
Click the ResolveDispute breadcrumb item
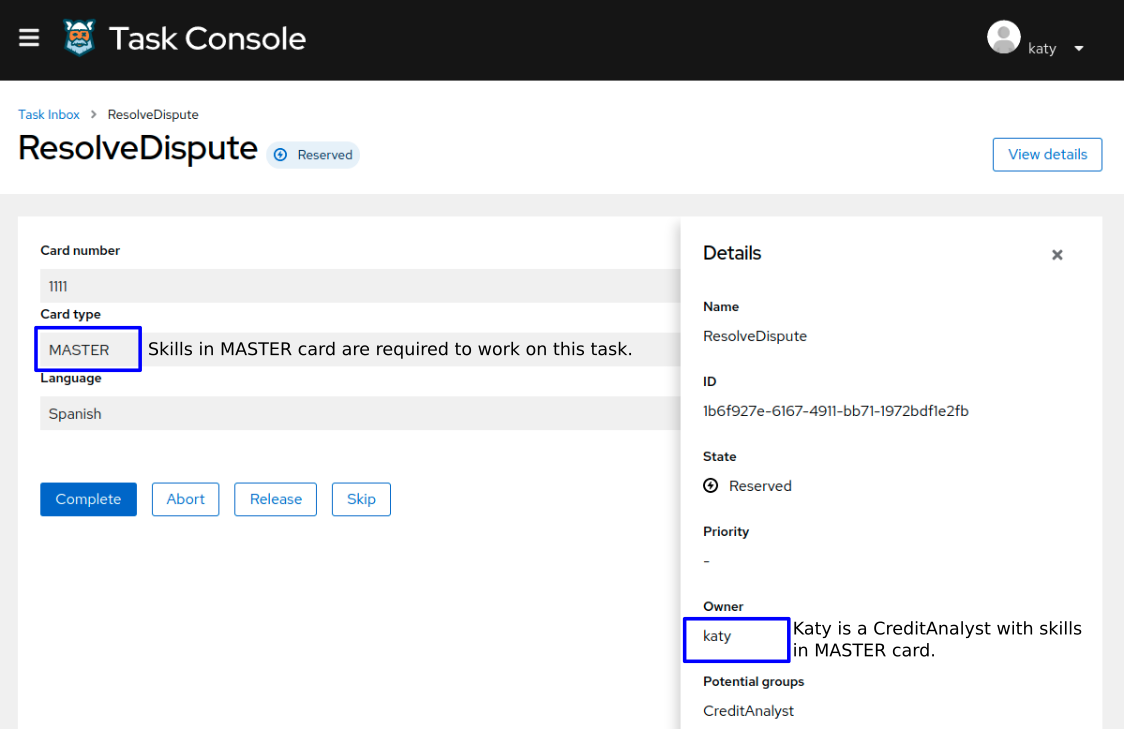153,115
